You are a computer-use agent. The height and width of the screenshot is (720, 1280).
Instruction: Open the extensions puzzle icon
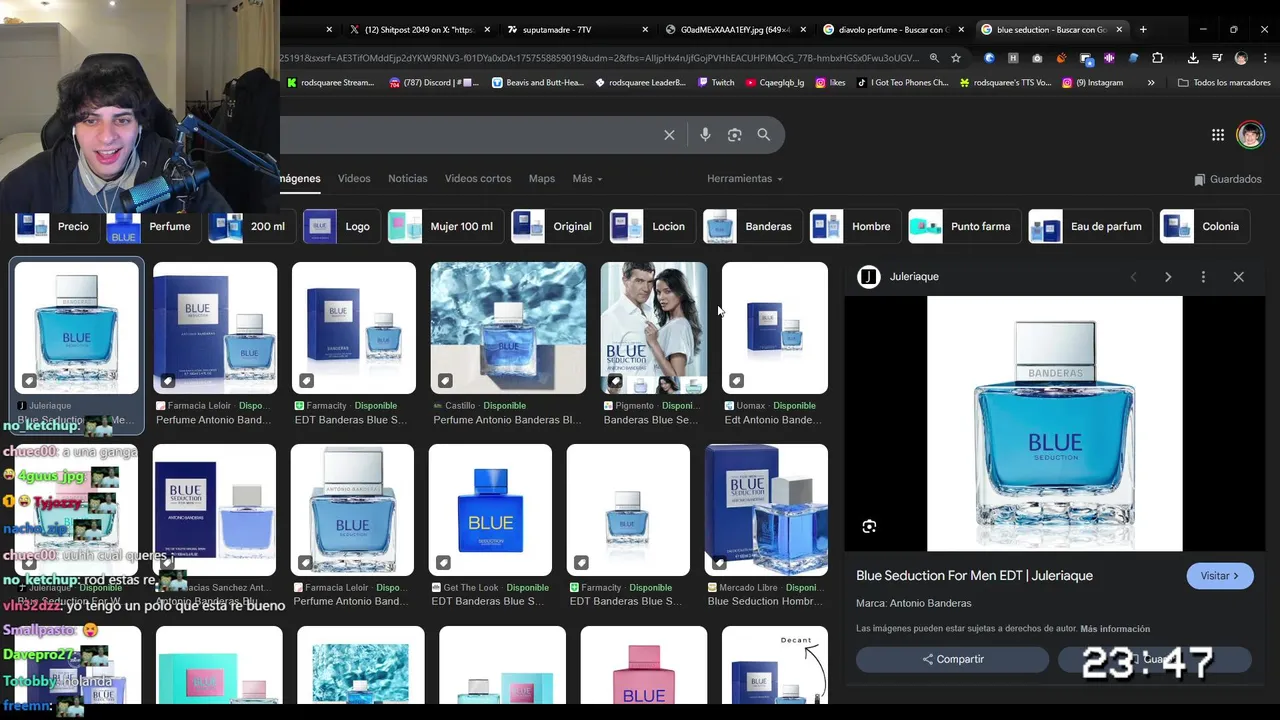[1157, 58]
